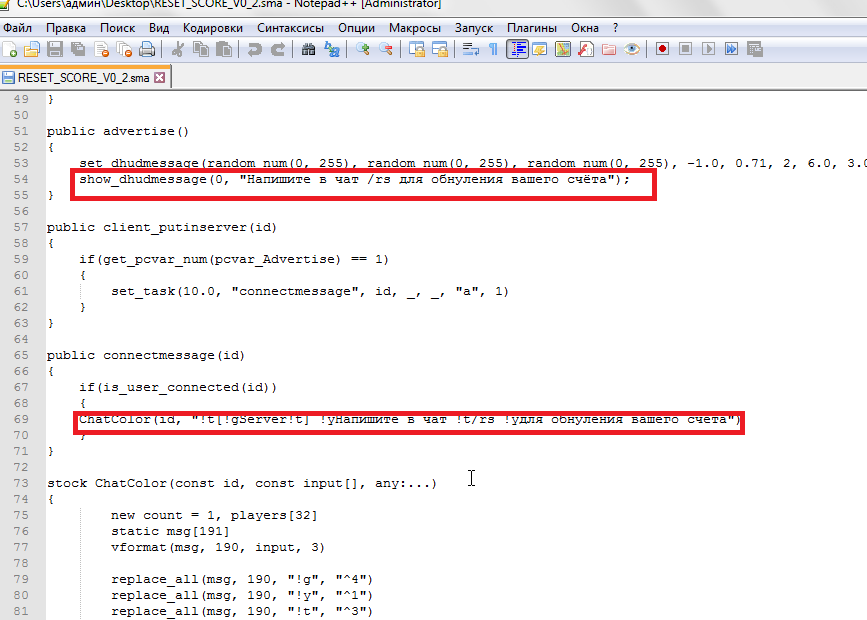
Task: Click the show_dhudmessage code line
Action: tap(354, 179)
